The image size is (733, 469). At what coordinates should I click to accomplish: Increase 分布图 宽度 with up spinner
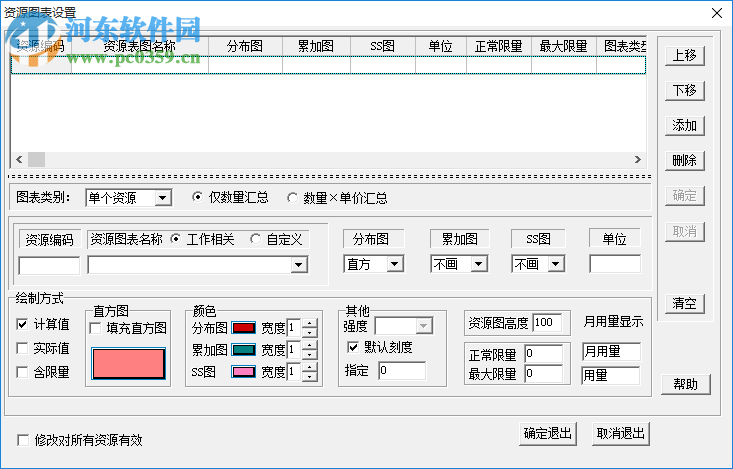[x=309, y=323]
